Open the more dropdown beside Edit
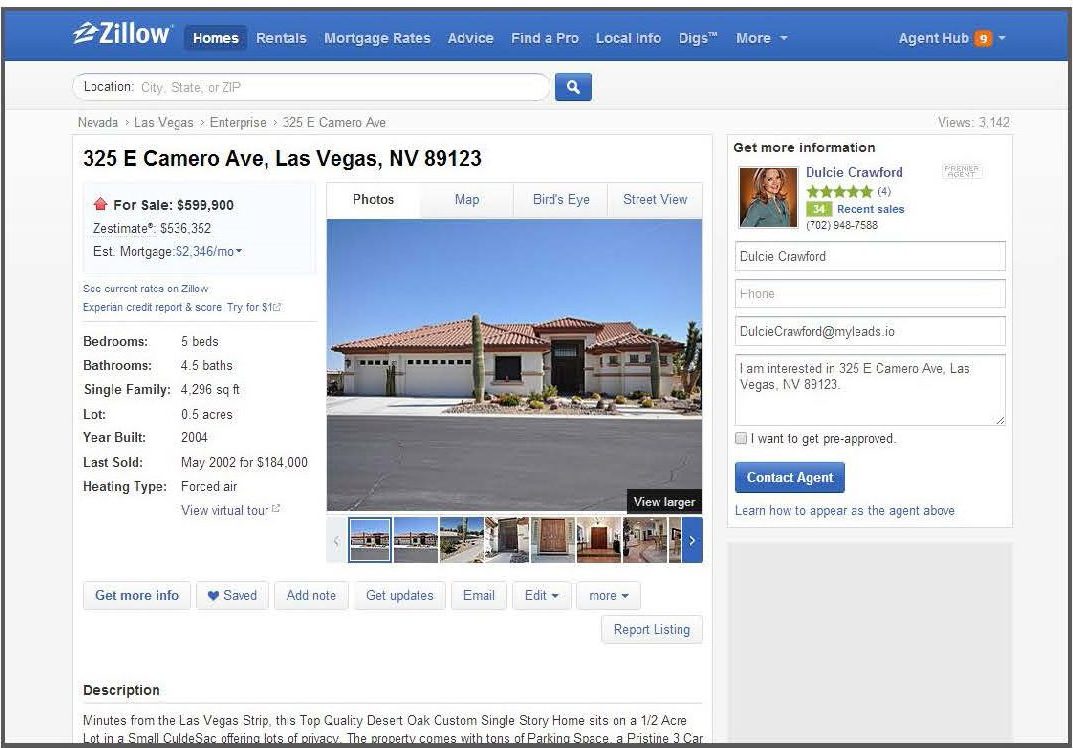Screen dimensions: 1073x748 [x=608, y=595]
